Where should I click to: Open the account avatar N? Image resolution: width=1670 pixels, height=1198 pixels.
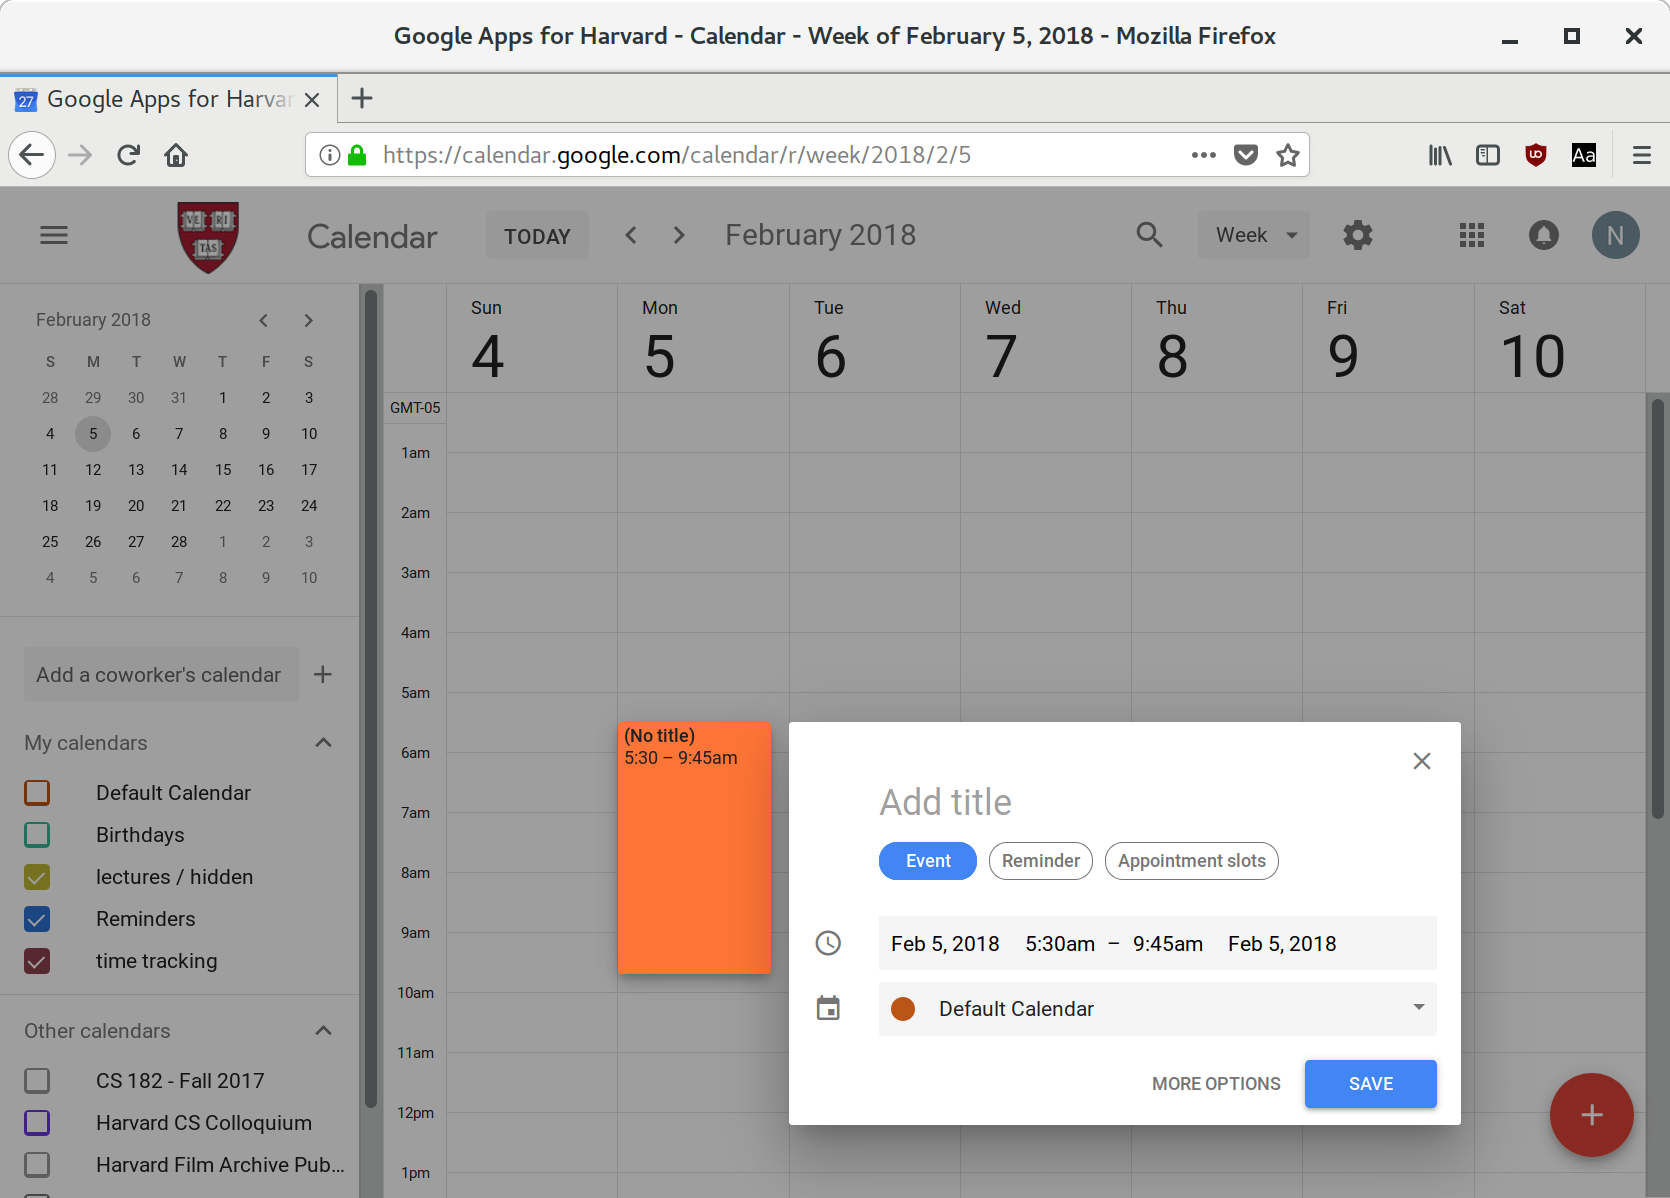point(1615,235)
